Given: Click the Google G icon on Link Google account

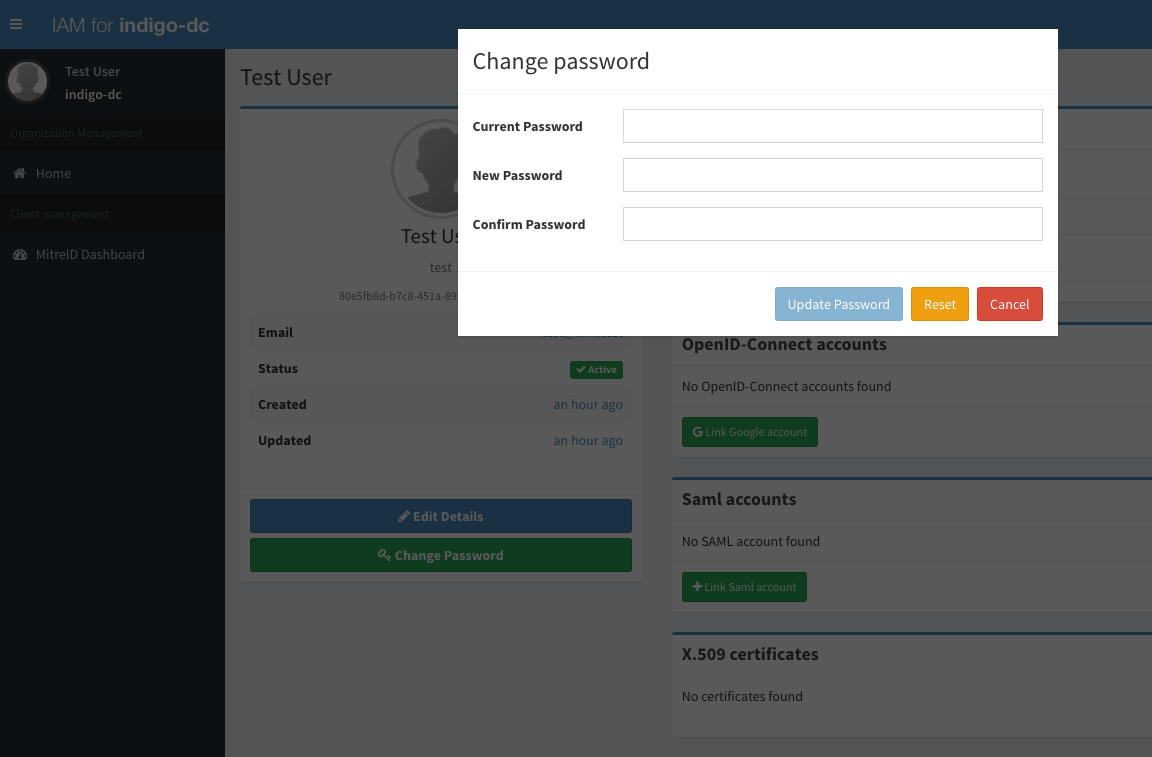Looking at the screenshot, I should (x=697, y=432).
